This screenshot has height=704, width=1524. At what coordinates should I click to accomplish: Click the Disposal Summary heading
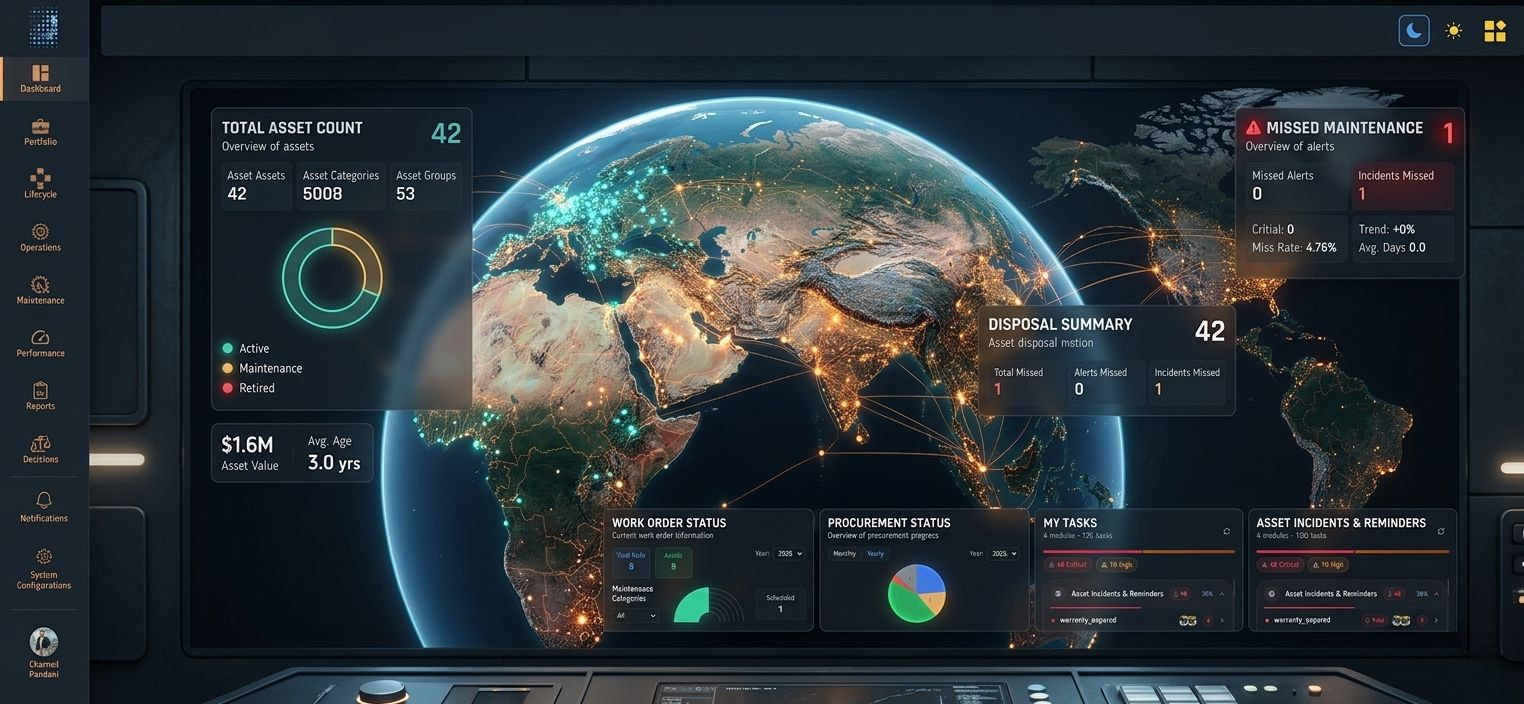(1060, 324)
